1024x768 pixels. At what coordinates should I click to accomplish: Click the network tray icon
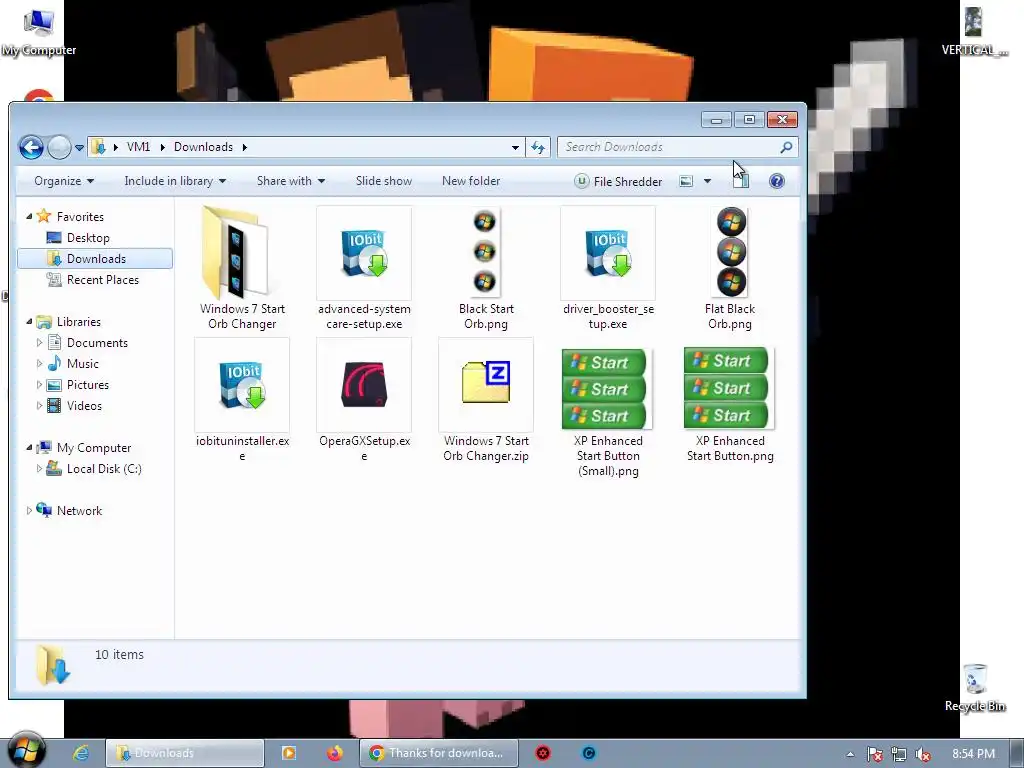pos(899,754)
